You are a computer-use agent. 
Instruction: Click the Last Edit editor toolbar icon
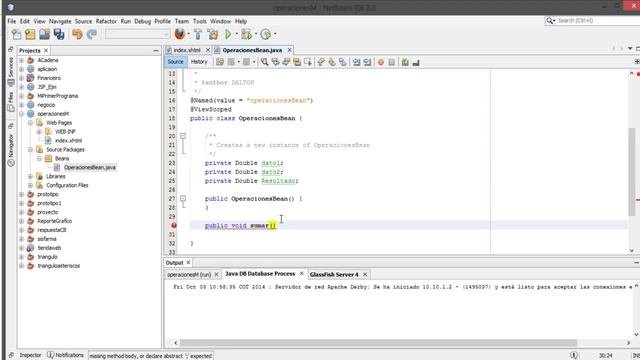tap(220, 62)
